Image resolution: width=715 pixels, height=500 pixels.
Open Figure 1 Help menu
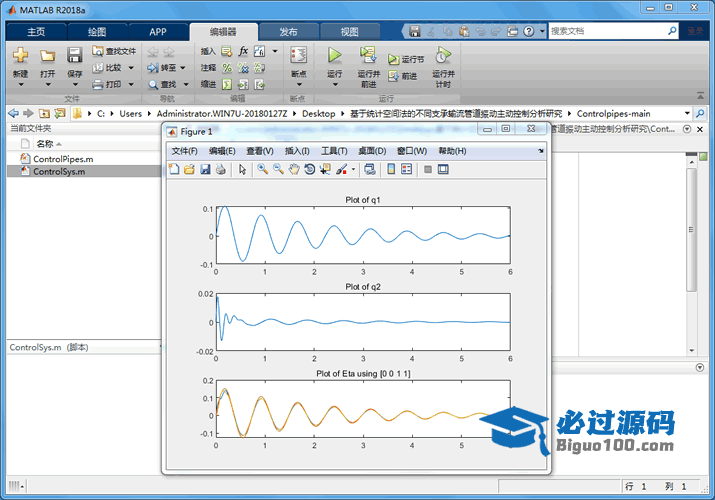[x=452, y=151]
